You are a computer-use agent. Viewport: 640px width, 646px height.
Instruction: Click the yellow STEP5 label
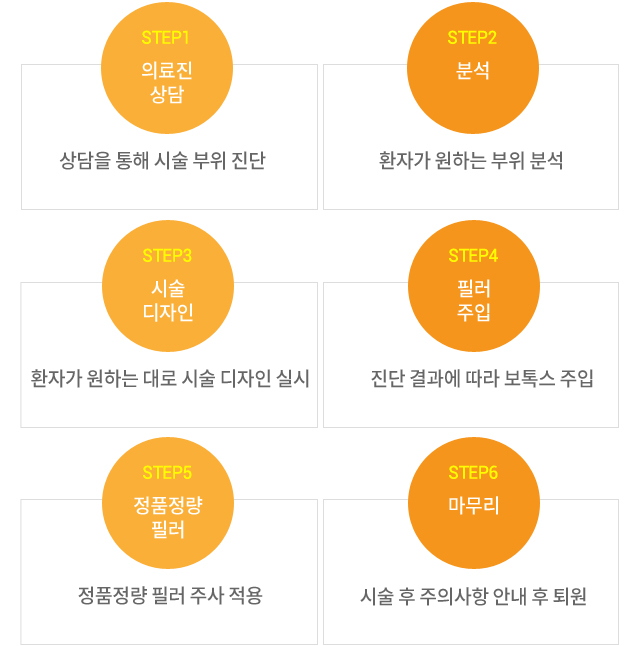pos(167,473)
